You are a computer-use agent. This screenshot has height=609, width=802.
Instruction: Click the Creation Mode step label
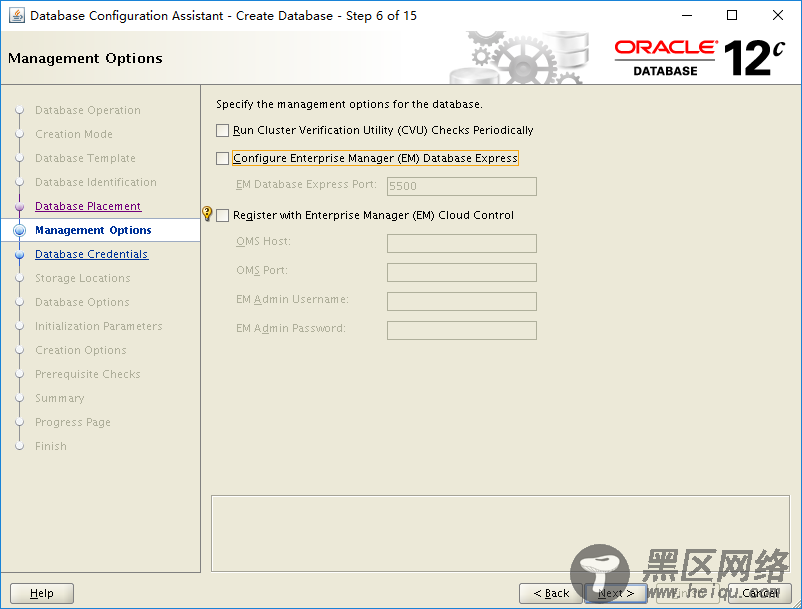pos(74,134)
